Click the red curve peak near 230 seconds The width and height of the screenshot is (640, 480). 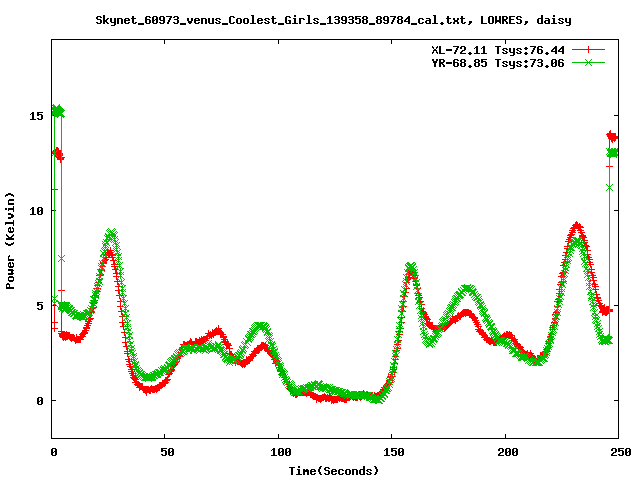click(x=577, y=227)
